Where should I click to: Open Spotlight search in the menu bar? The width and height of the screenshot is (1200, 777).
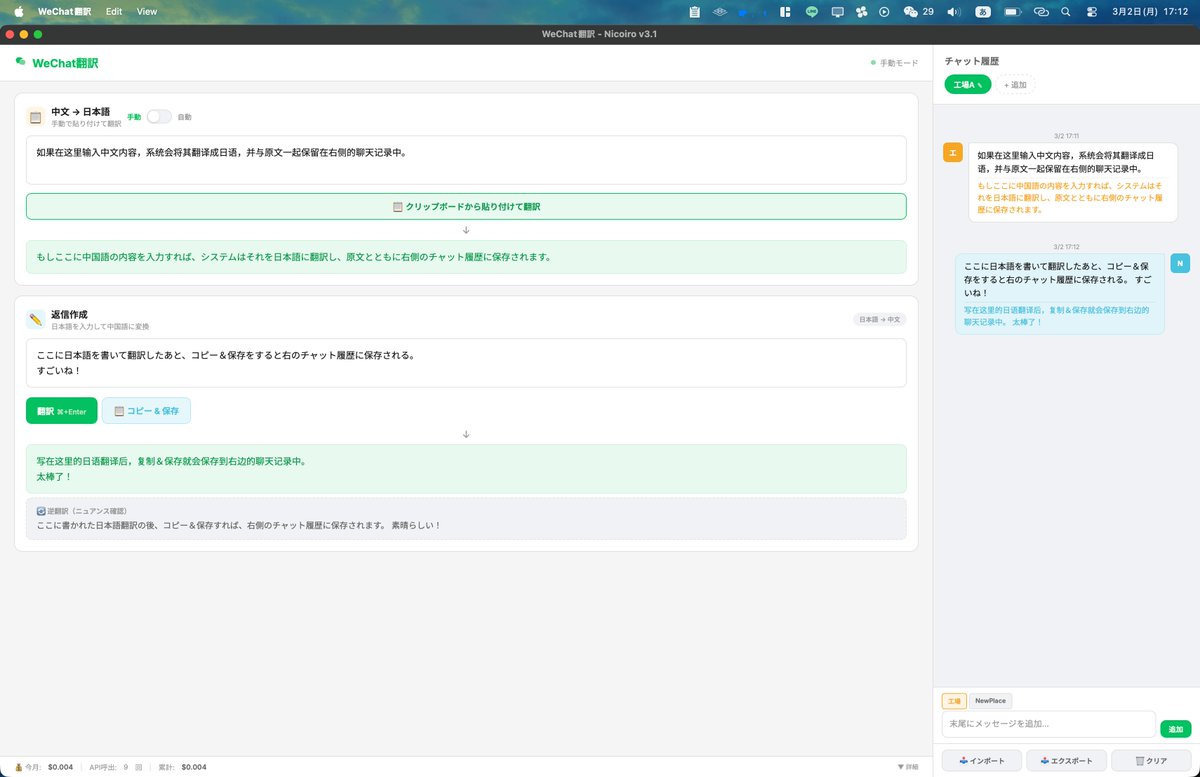[x=1066, y=12]
